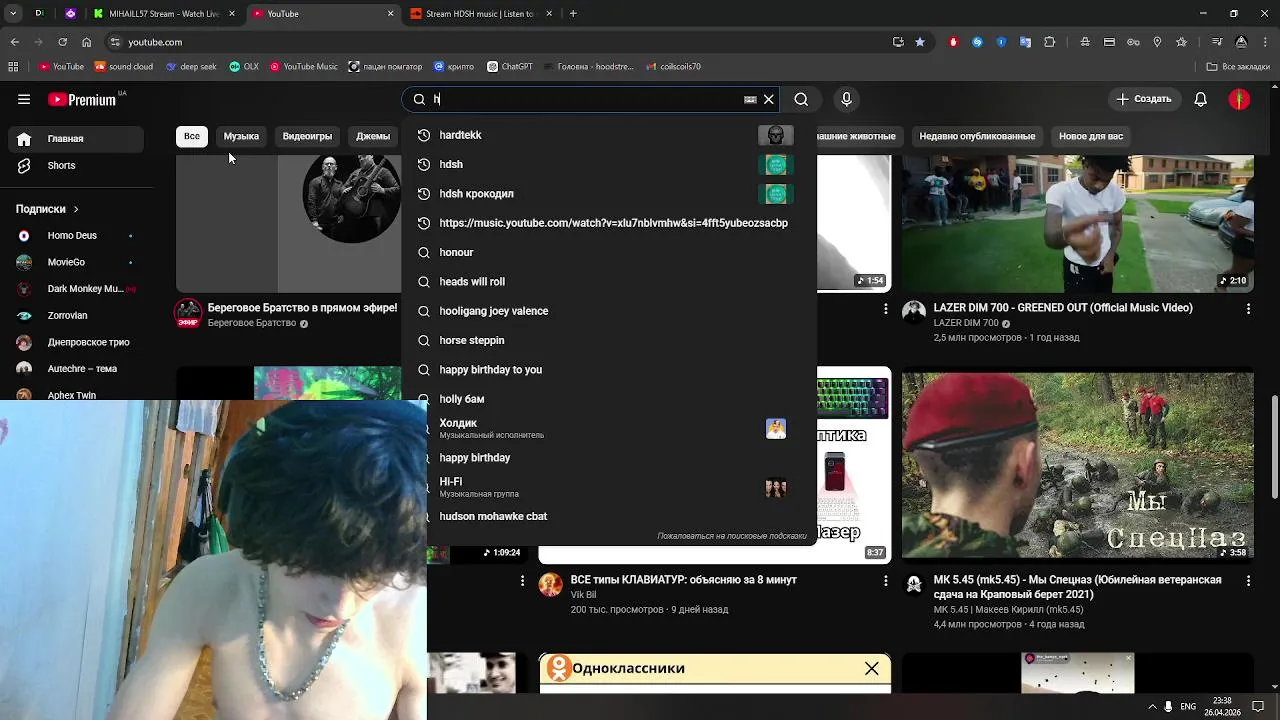Open the install app icon in address bar

pos(898,42)
